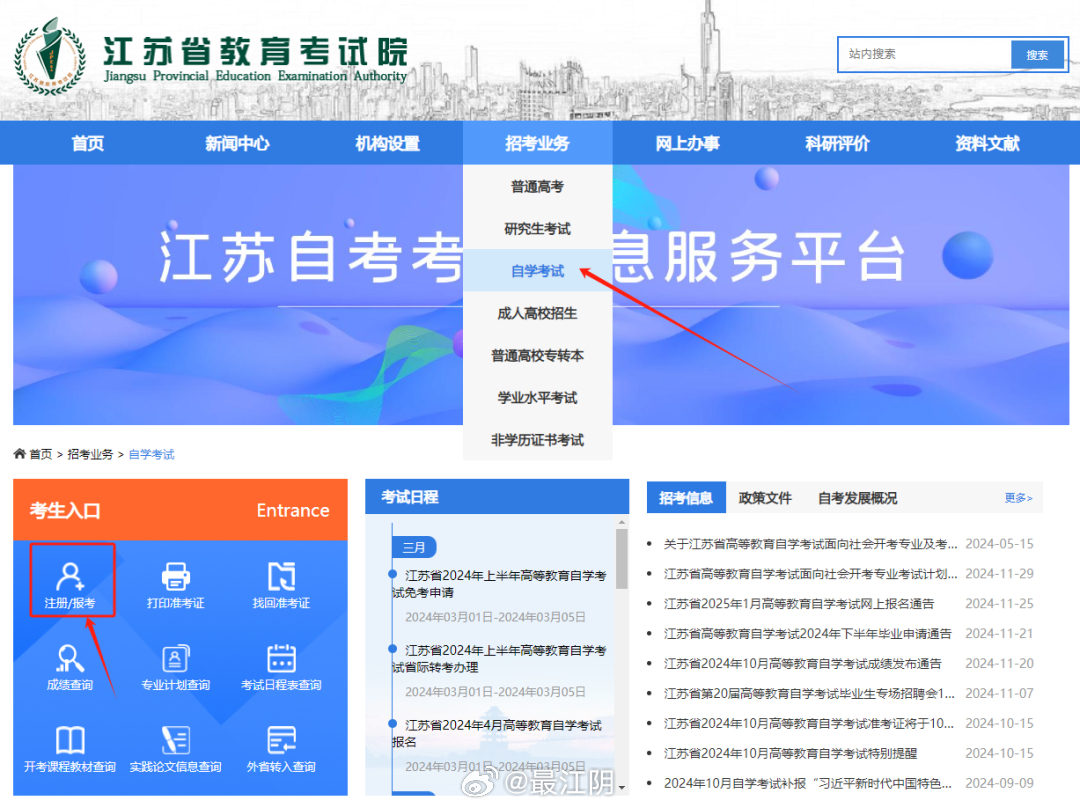
Task: Open the 2024年10月自学考试特别提醒 notice
Action: click(790, 754)
